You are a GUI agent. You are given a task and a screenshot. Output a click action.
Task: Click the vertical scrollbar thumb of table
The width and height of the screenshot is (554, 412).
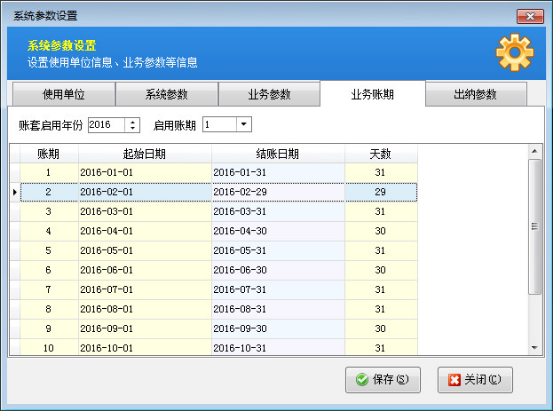(535, 226)
